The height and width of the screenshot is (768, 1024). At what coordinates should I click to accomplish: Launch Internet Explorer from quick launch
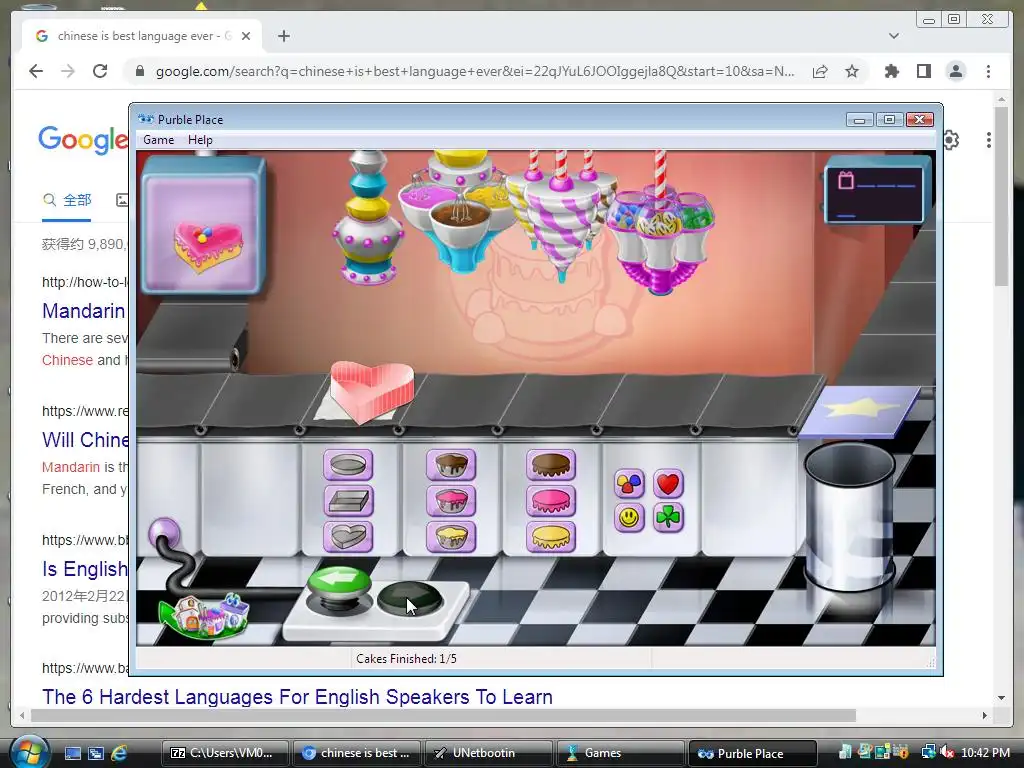click(119, 753)
